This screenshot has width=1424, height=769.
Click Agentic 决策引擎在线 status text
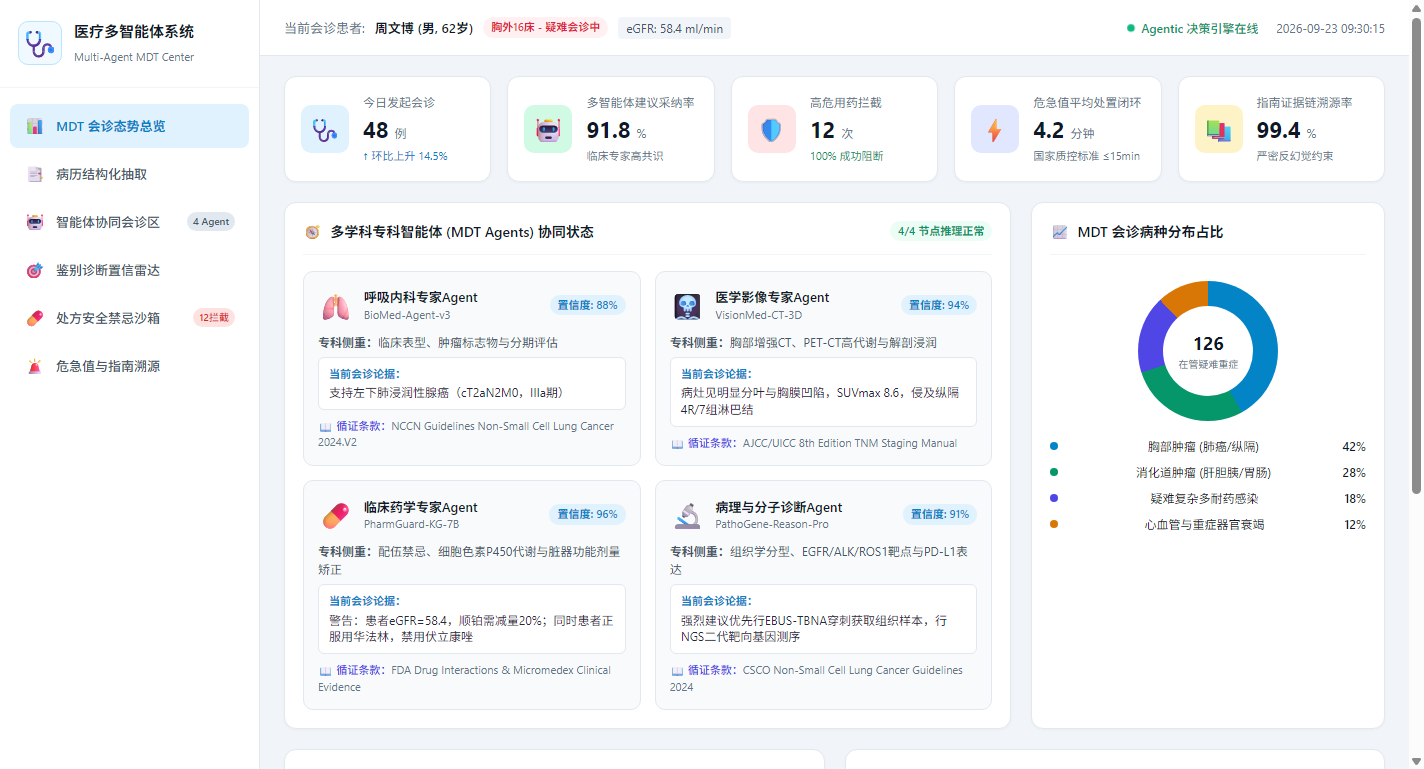click(1199, 28)
